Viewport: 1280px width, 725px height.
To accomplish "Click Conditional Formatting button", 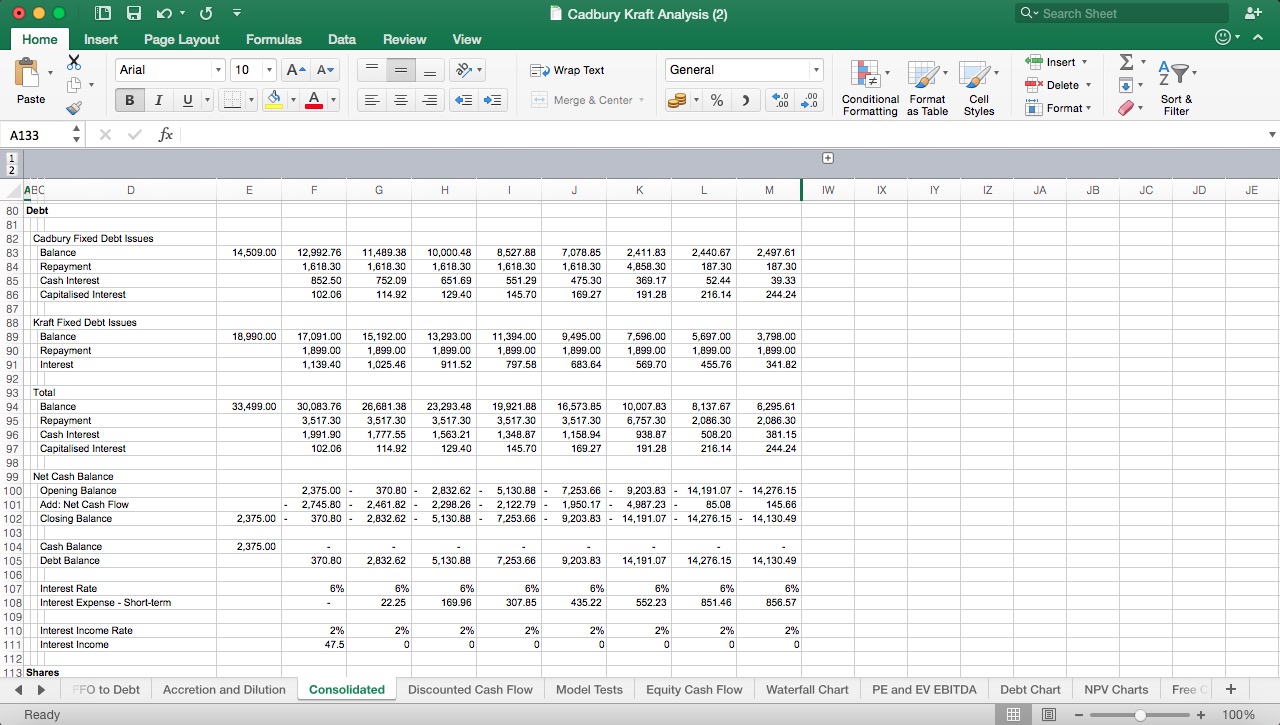I will point(870,88).
